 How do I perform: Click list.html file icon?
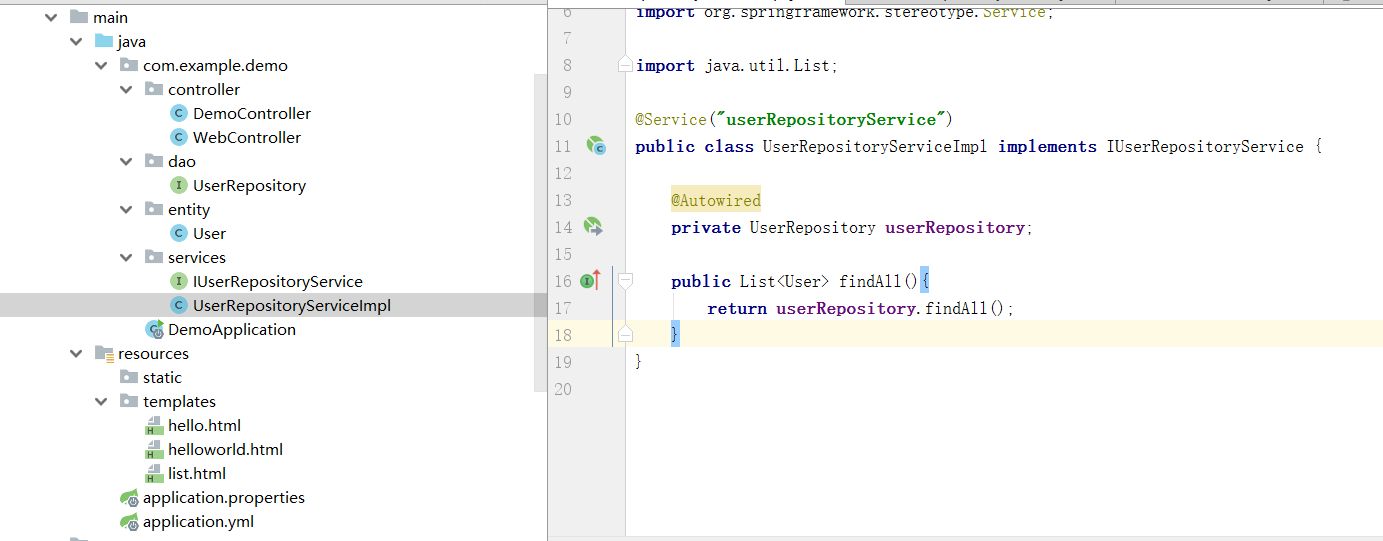154,473
